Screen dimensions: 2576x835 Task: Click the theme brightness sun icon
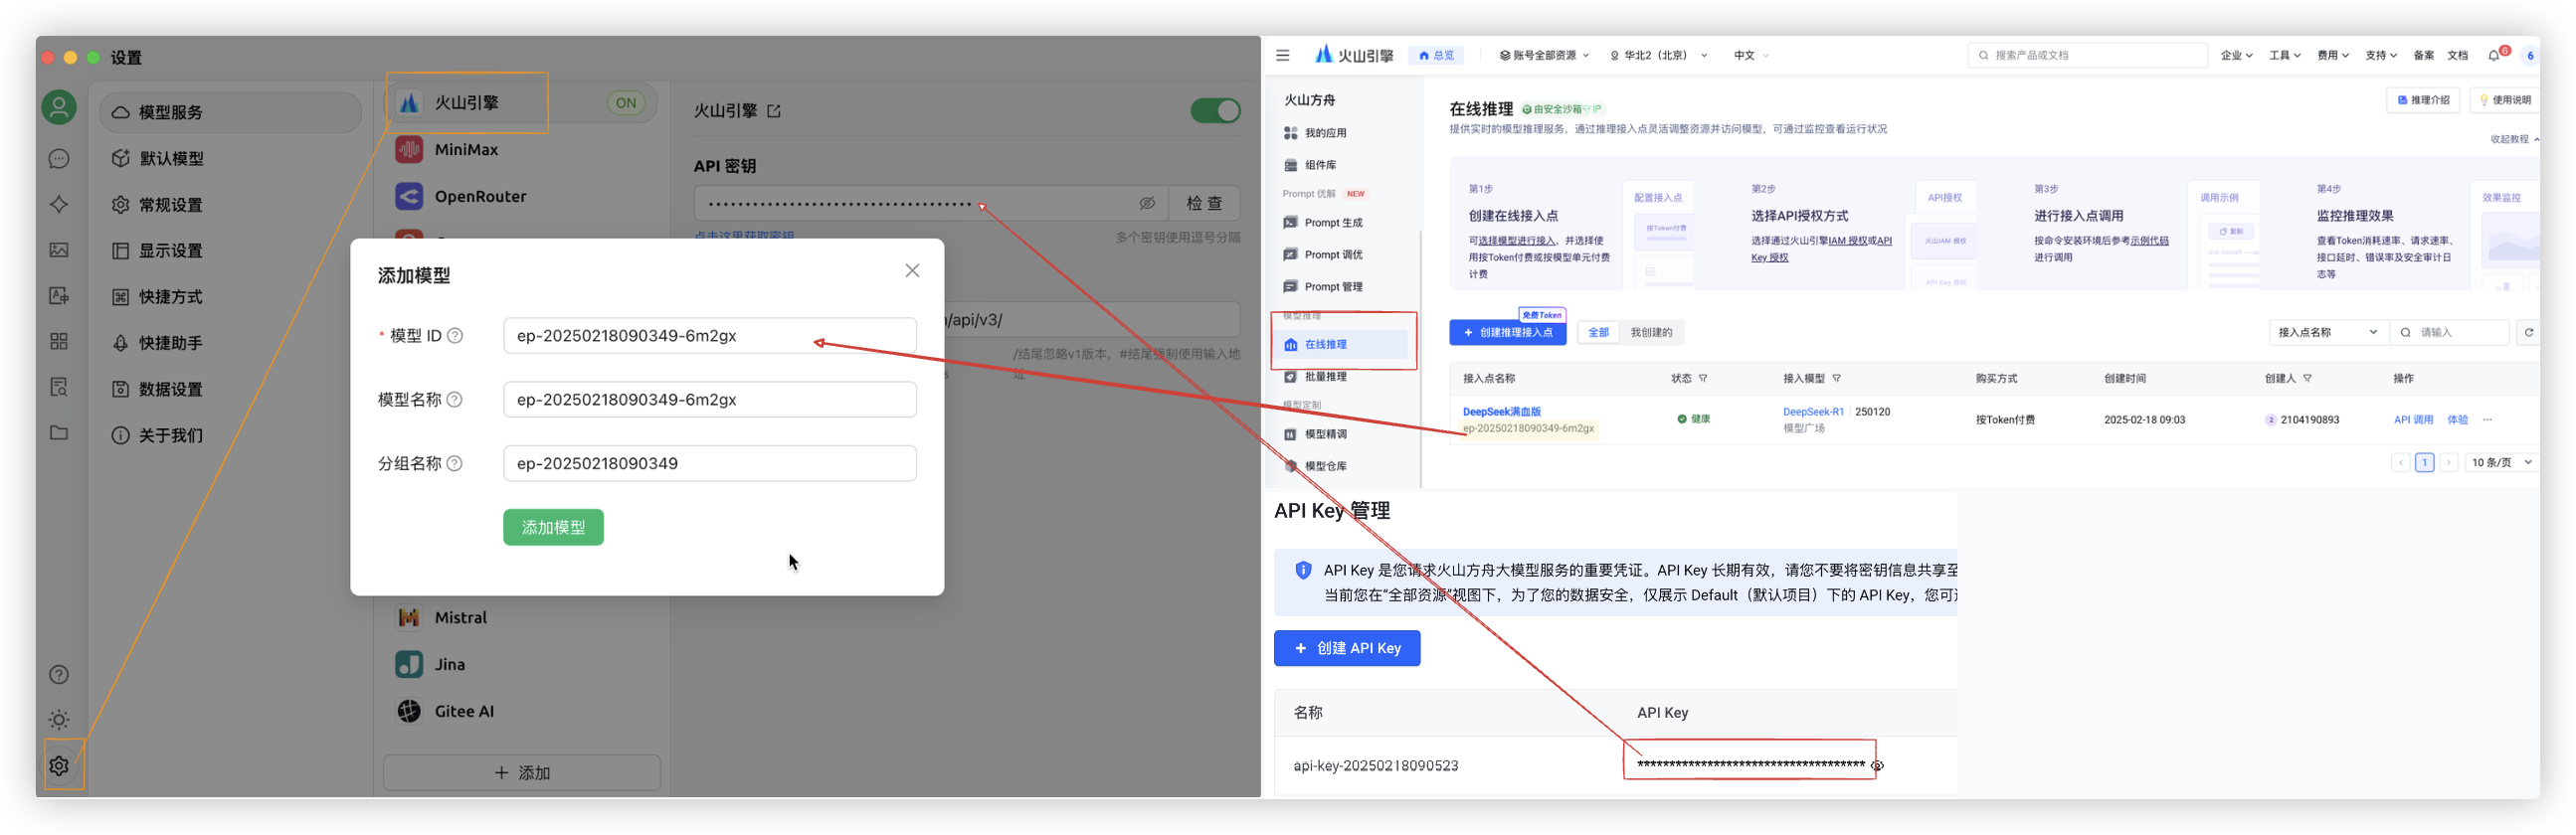[x=59, y=720]
